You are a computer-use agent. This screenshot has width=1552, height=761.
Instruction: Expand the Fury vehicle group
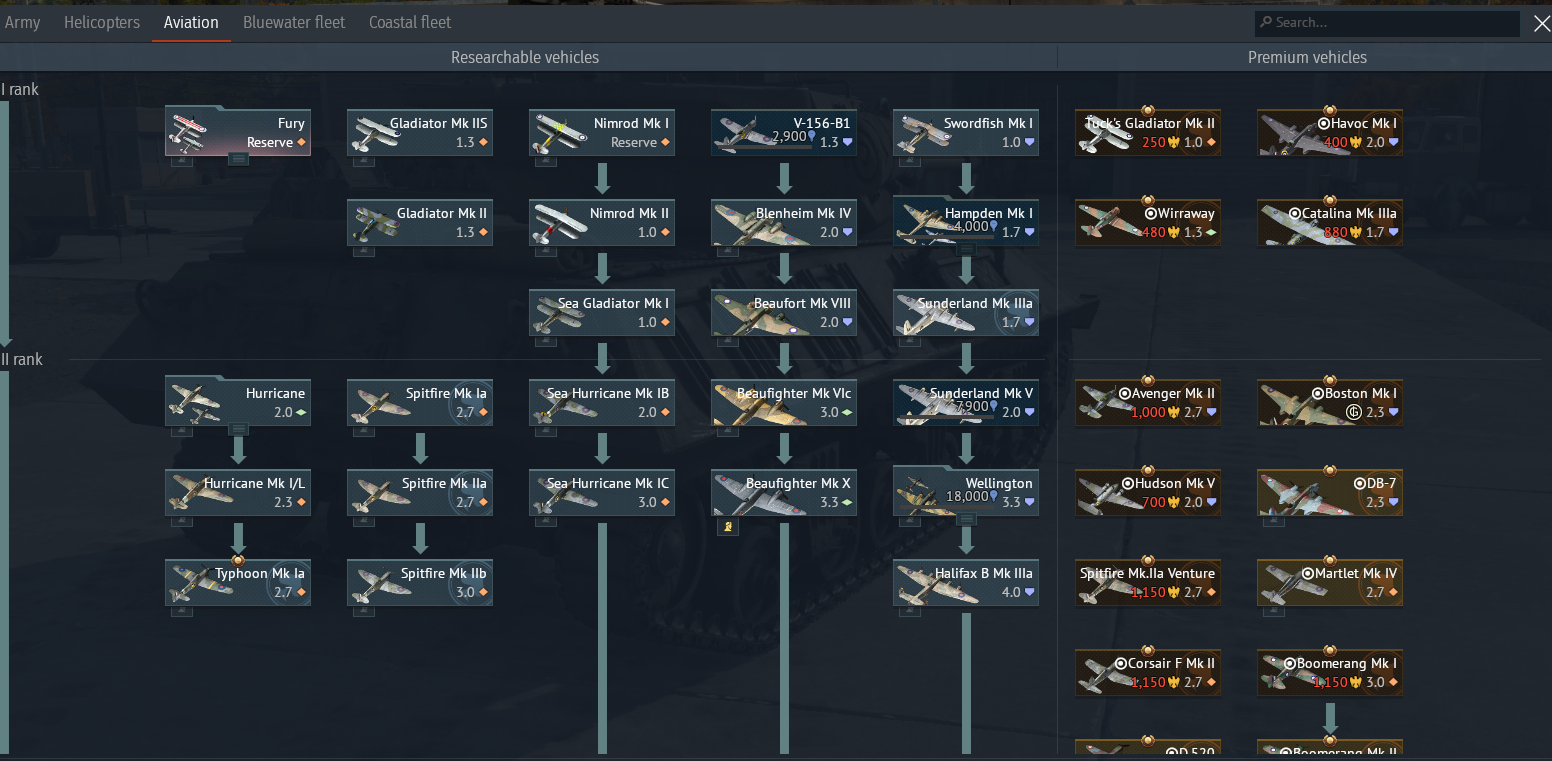click(x=238, y=158)
